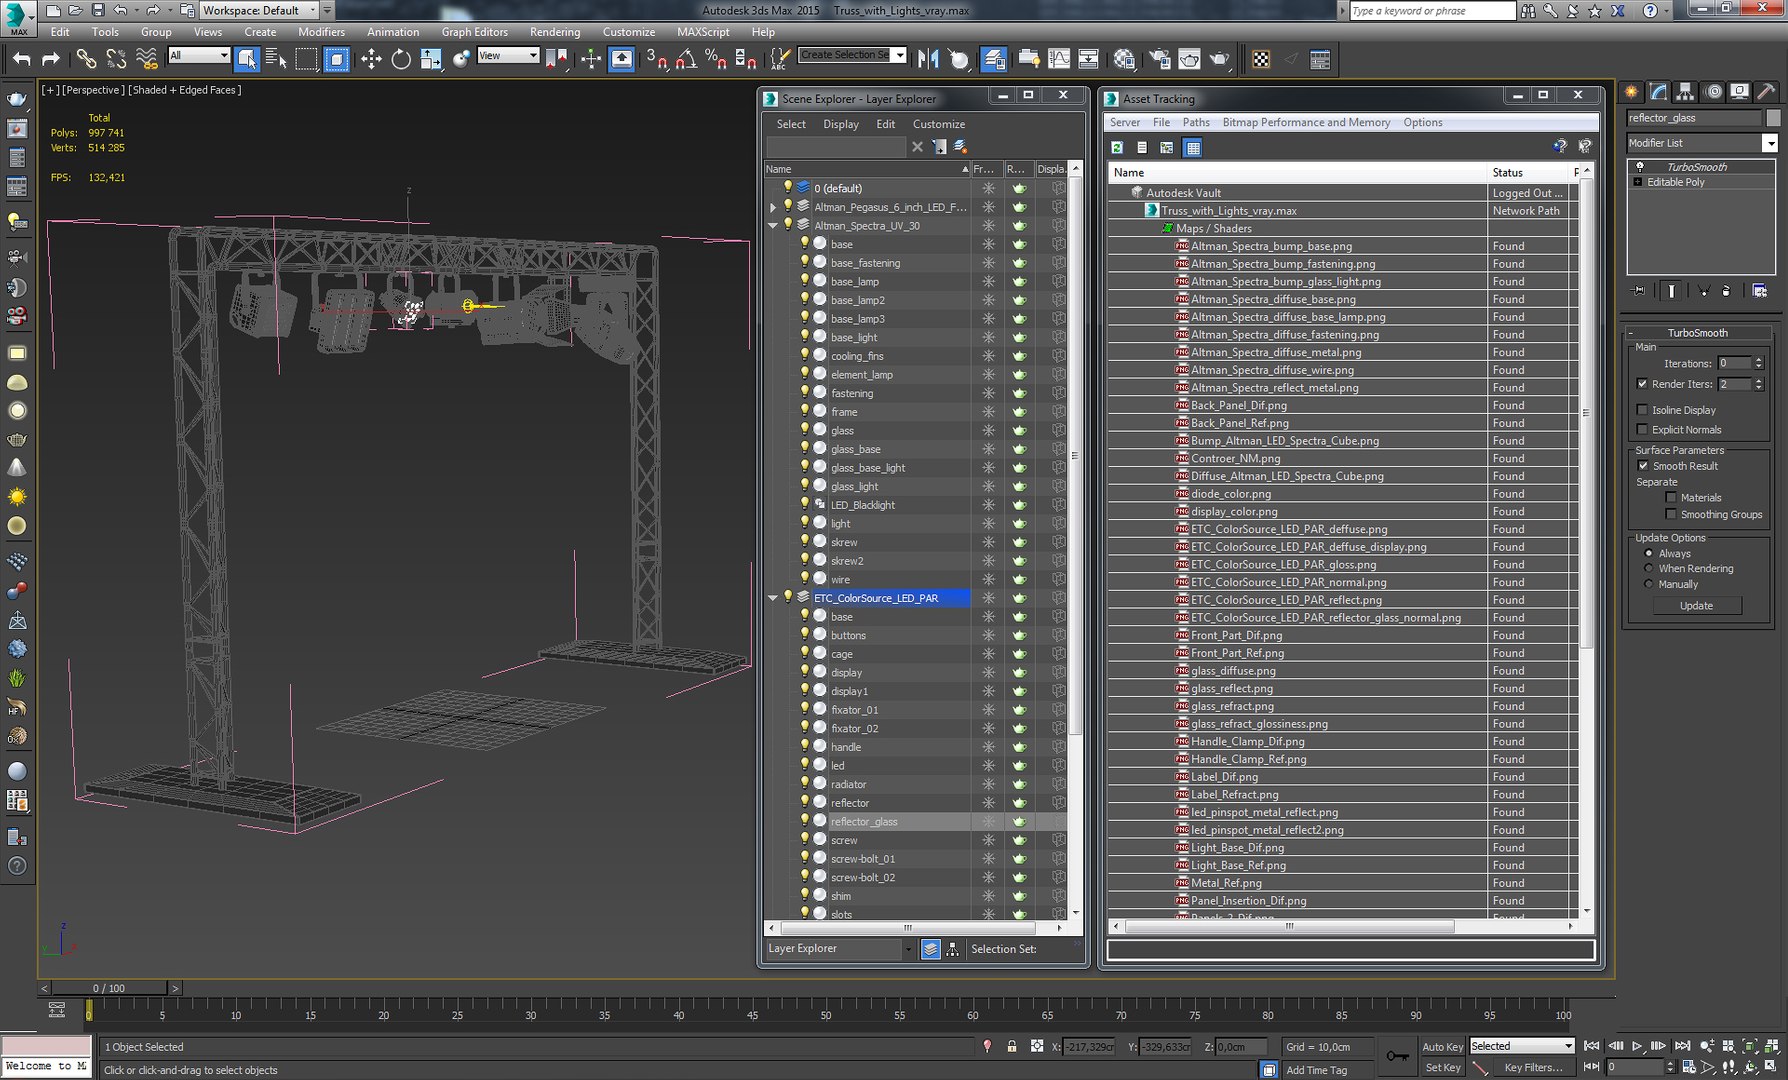Open the Bitmap Performance and Memory menu

(1305, 122)
